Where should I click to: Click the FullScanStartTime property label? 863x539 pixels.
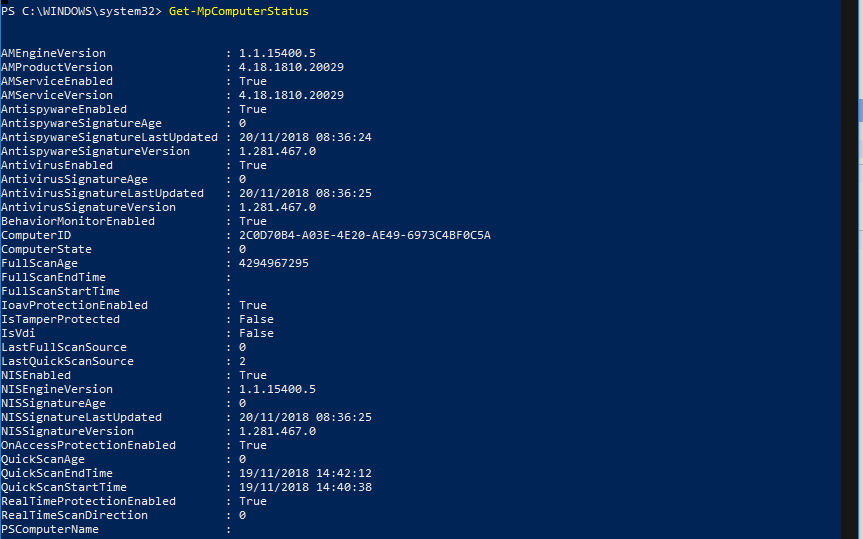[60, 291]
